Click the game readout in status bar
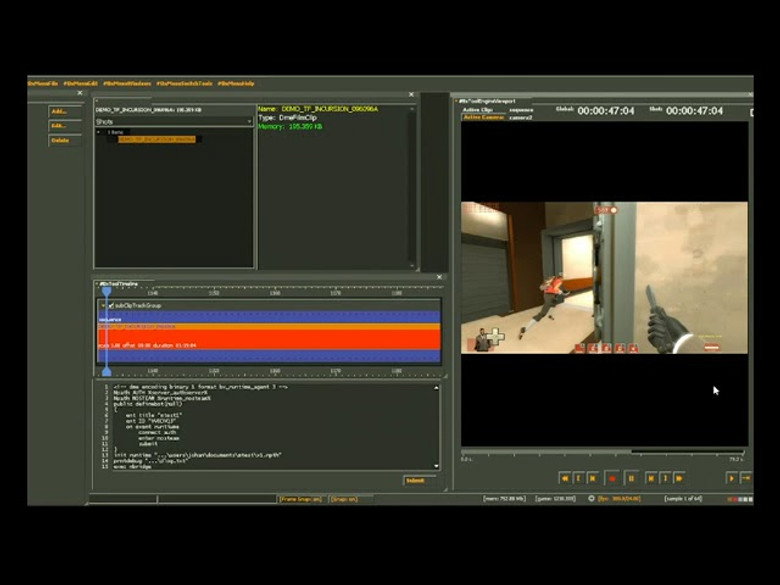 click(556, 498)
